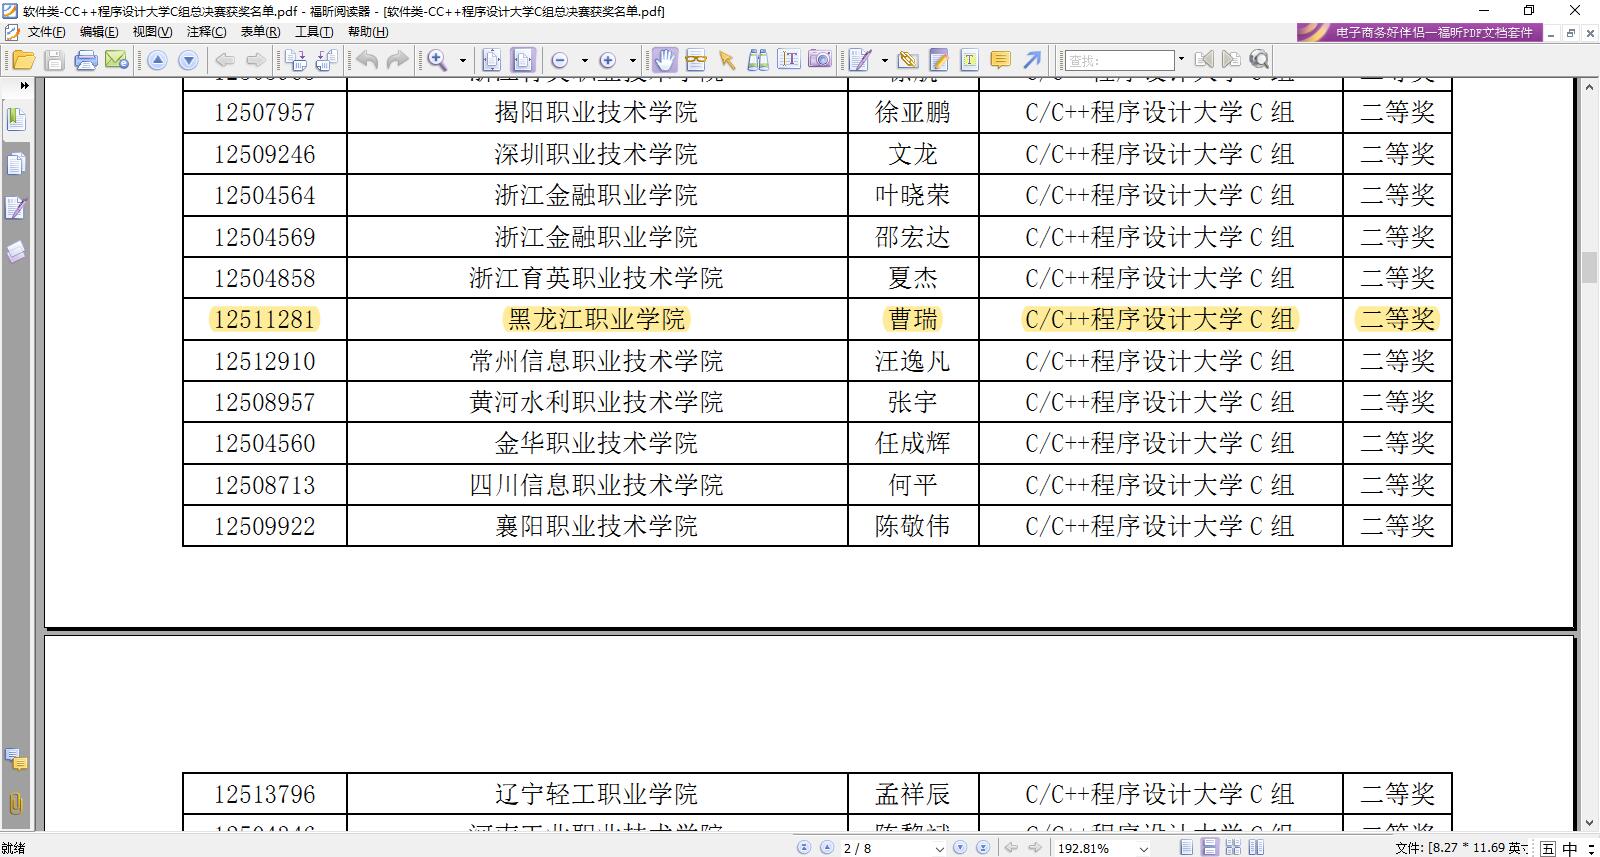
Task: Click the email envelope icon
Action: (116, 60)
